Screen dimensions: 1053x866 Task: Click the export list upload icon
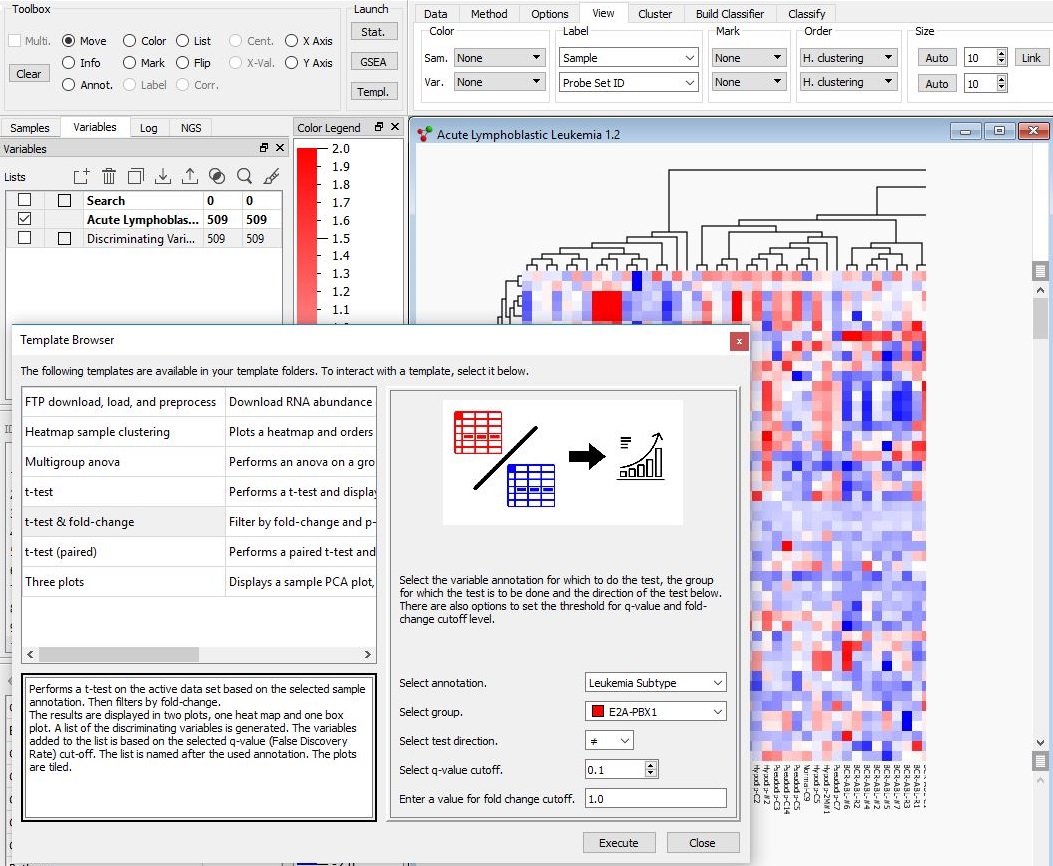190,176
